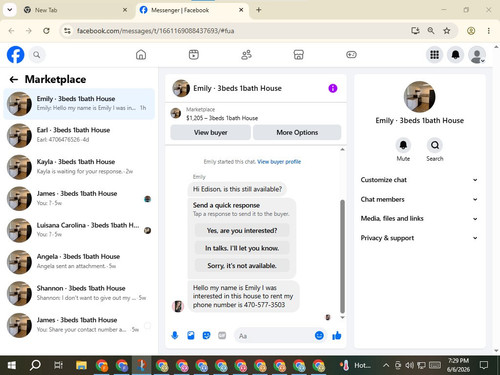Record a voice clip
The height and width of the screenshot is (375, 500).
[x=175, y=335]
